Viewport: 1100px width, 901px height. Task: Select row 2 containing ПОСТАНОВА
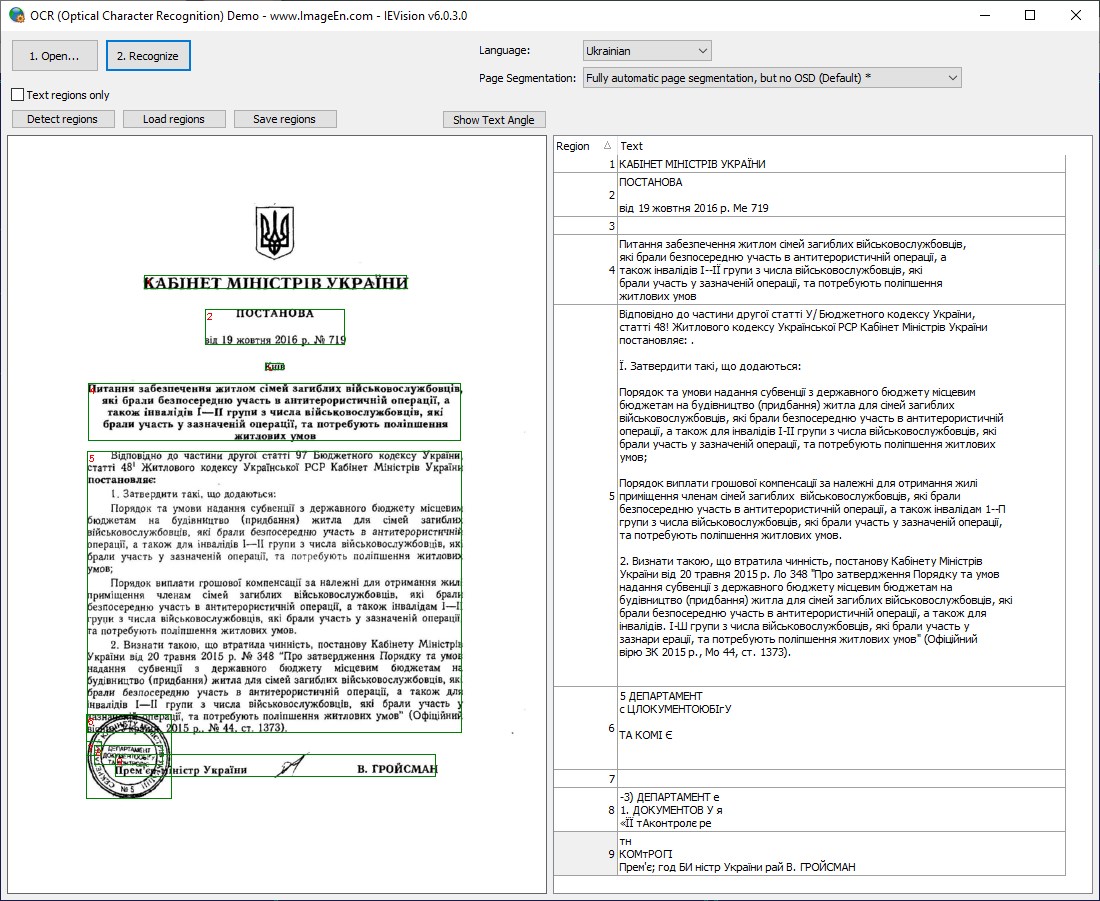point(810,195)
